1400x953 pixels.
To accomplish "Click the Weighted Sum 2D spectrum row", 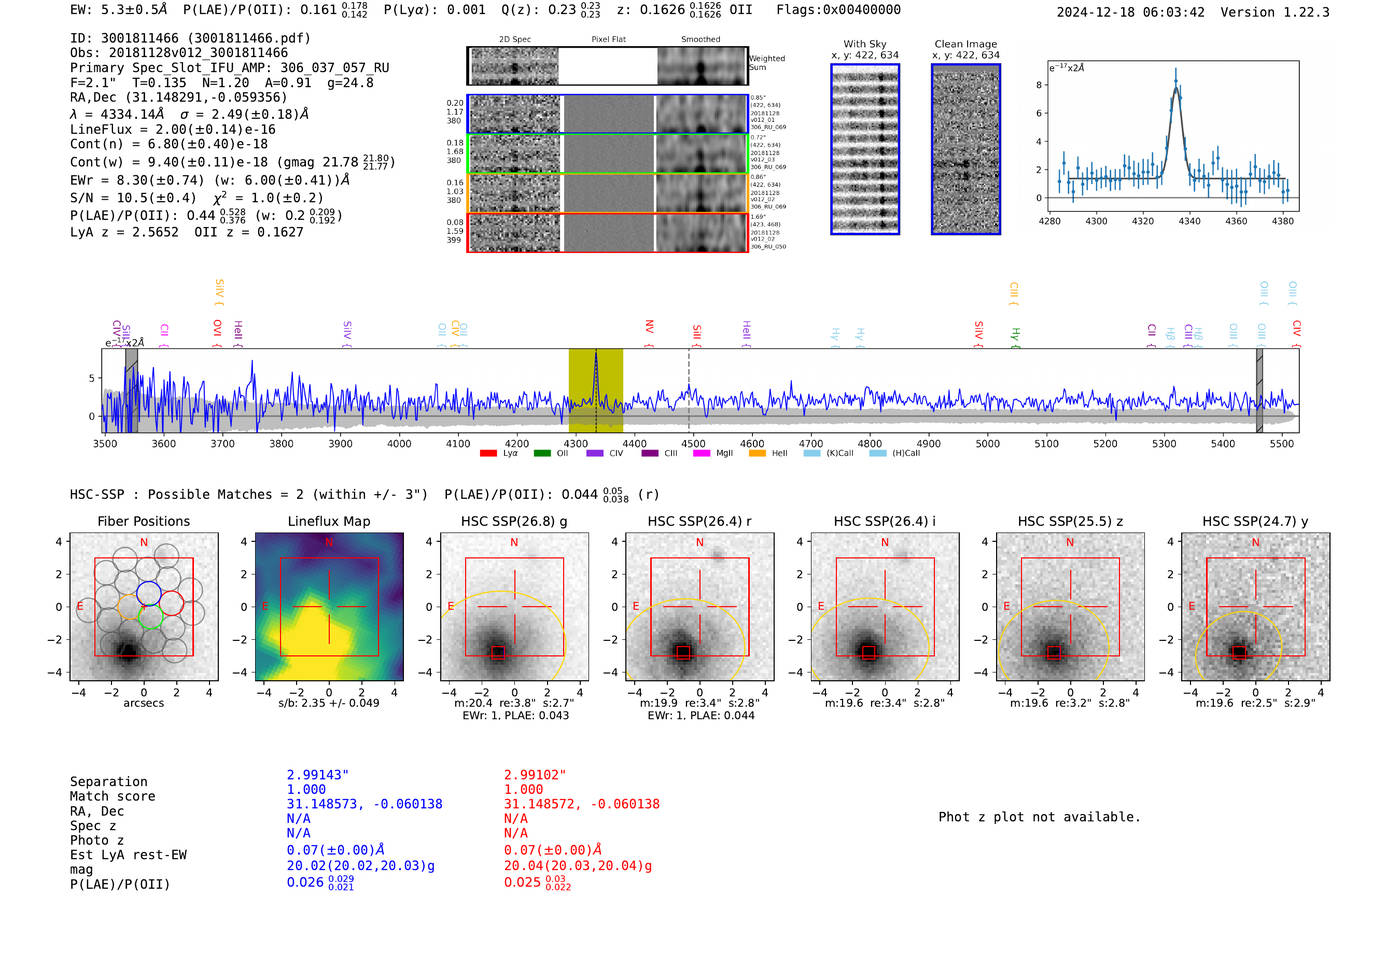I will [x=608, y=66].
